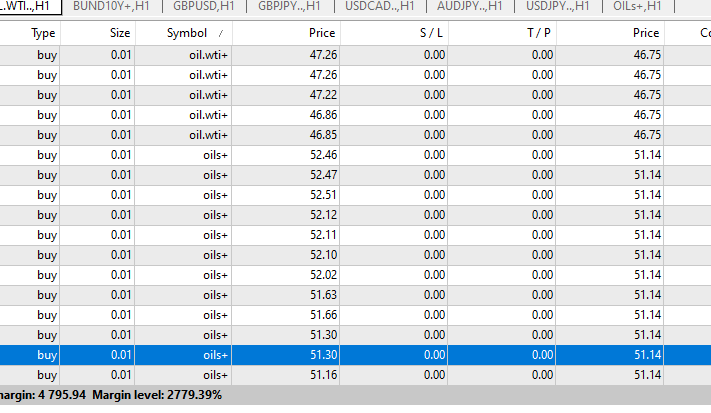The image size is (711, 413).
Task: Sort by the S / L column header
Action: click(394, 33)
